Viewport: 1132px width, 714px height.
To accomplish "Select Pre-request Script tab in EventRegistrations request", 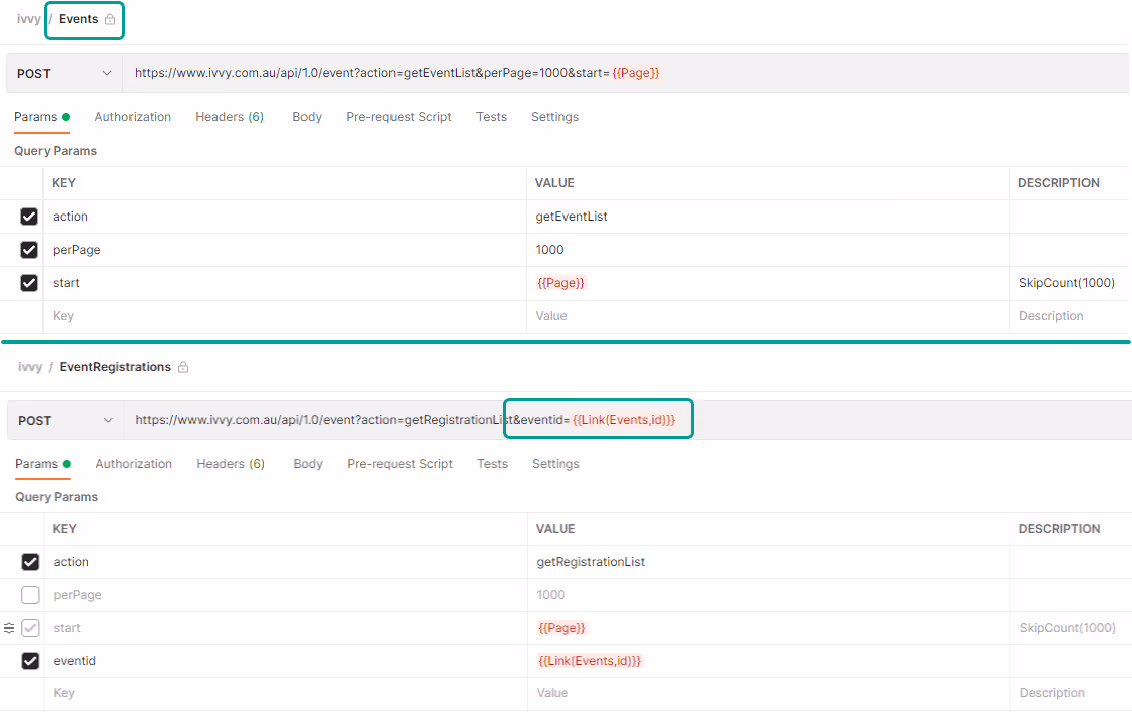I will tap(400, 464).
